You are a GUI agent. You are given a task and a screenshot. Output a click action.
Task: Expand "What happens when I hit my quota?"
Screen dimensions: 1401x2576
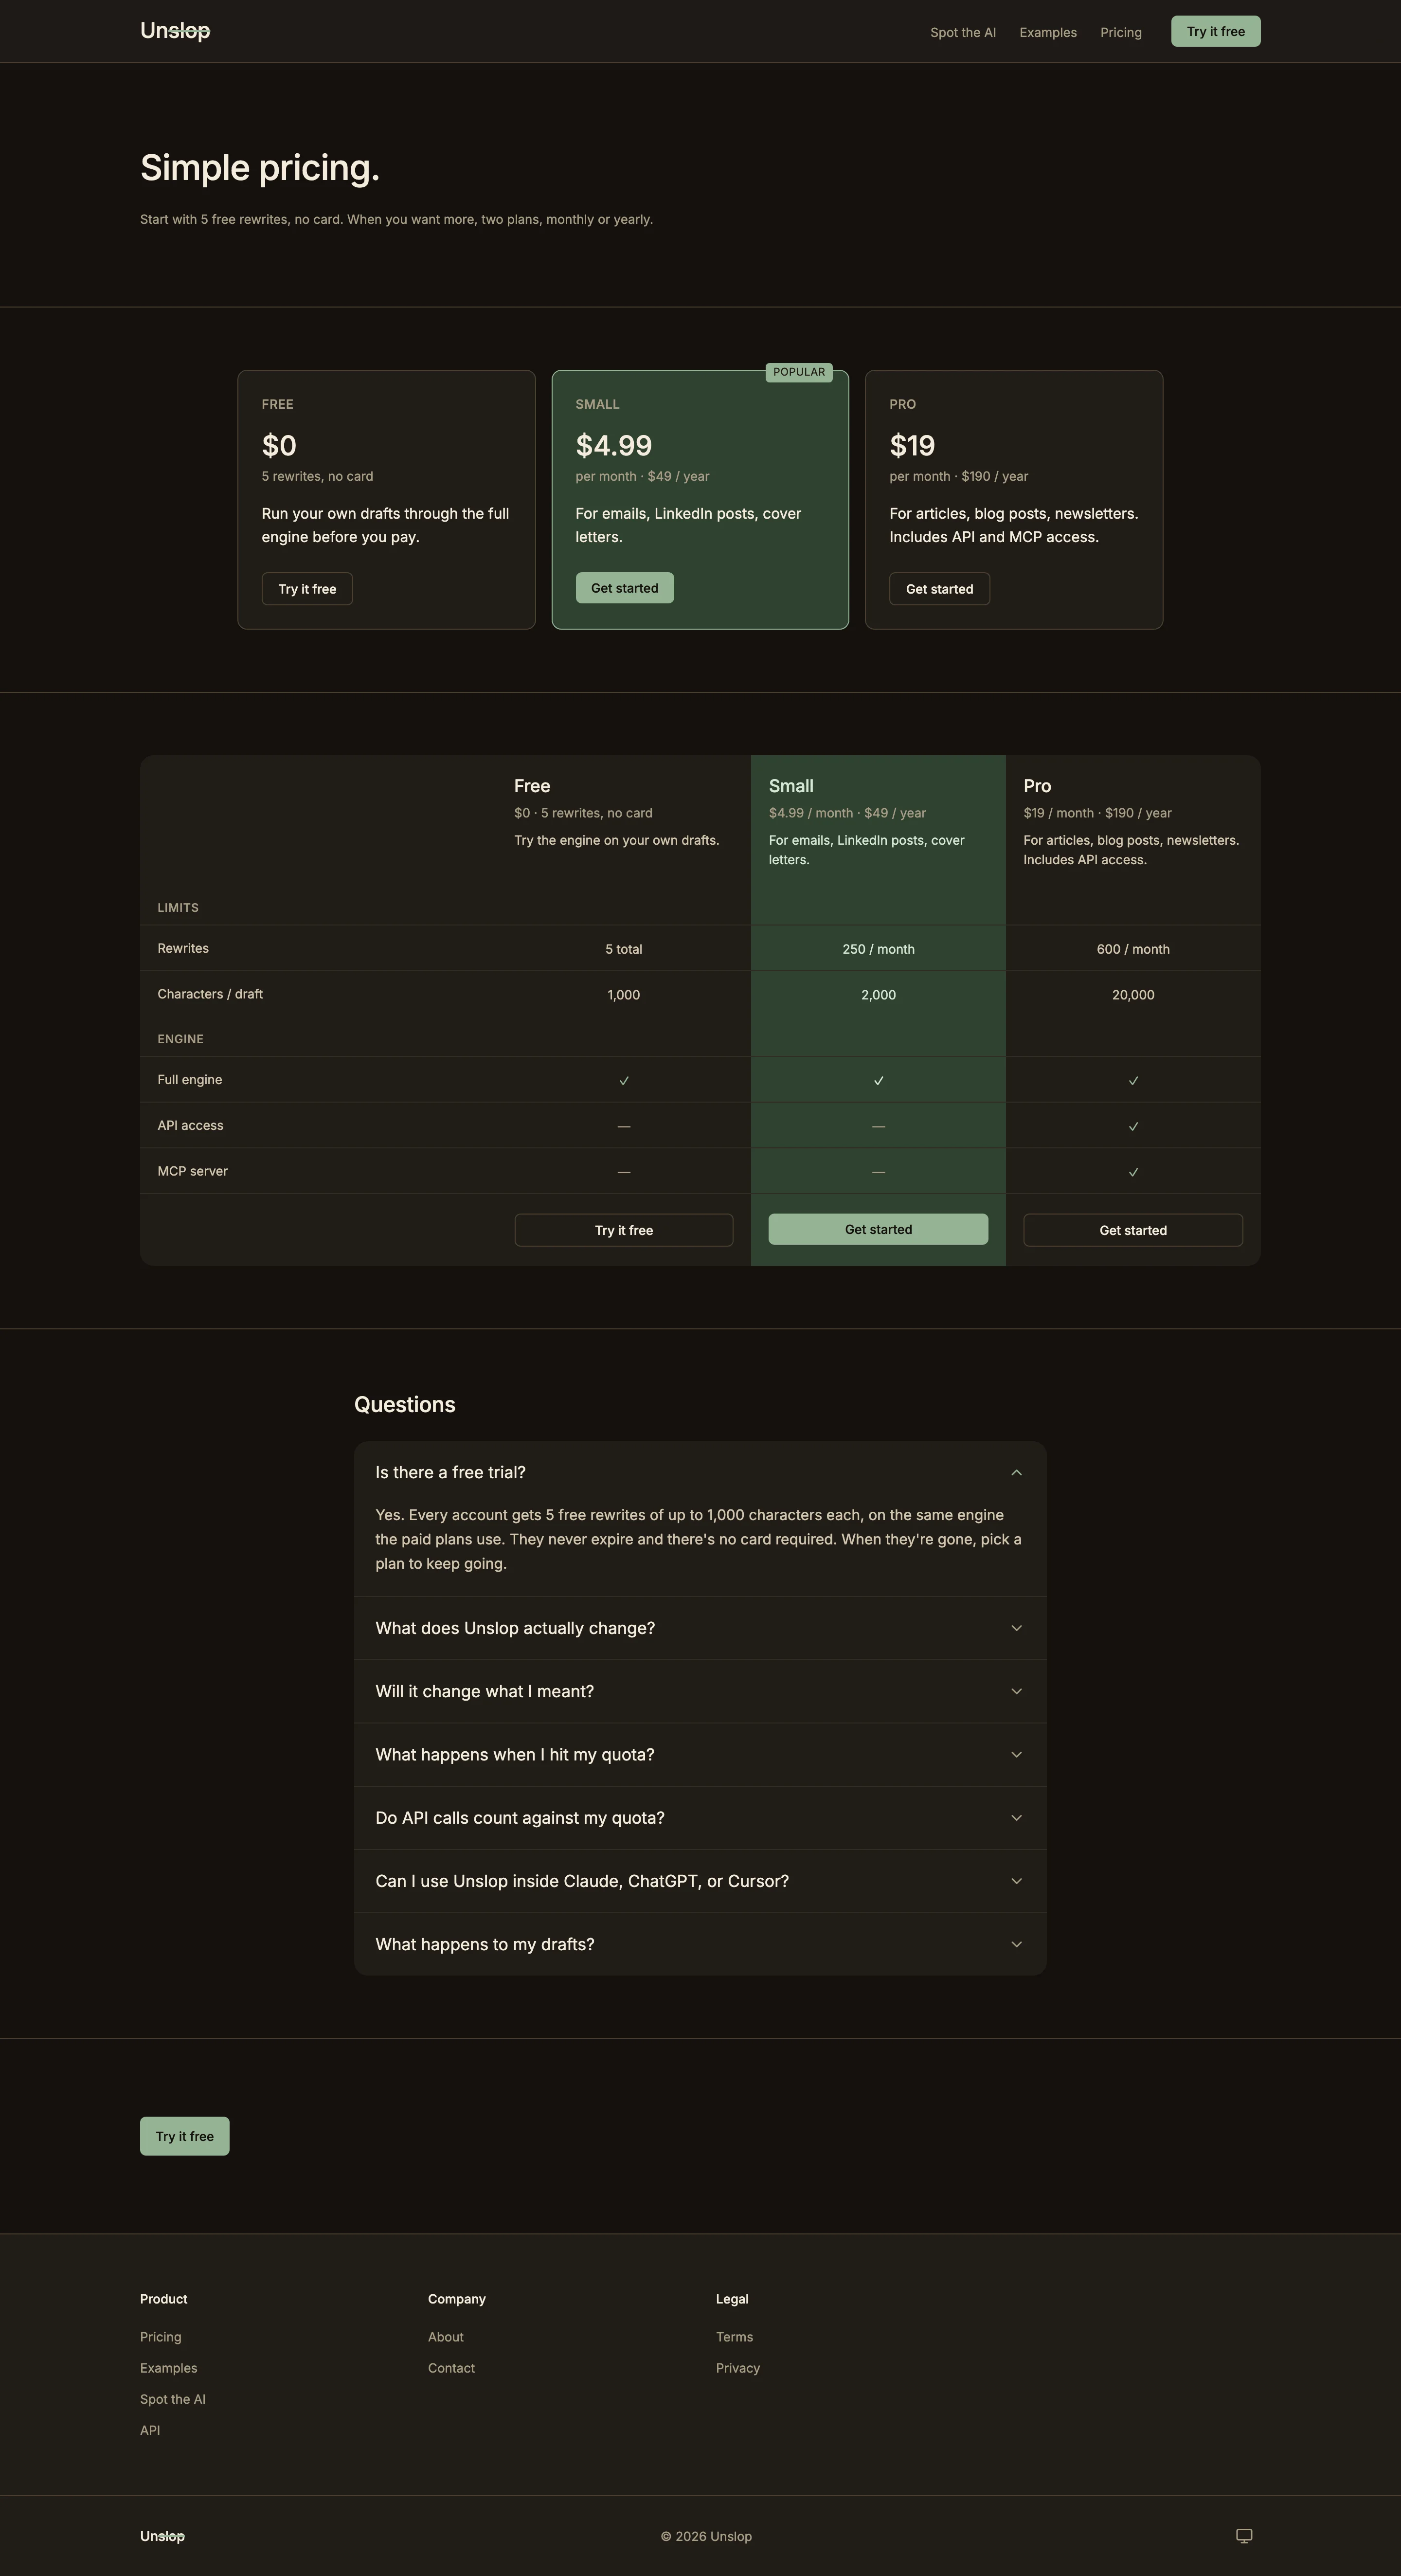click(x=700, y=1754)
